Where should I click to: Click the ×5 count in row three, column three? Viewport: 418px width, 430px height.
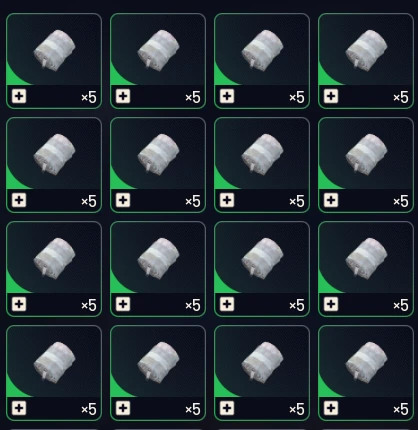click(297, 305)
